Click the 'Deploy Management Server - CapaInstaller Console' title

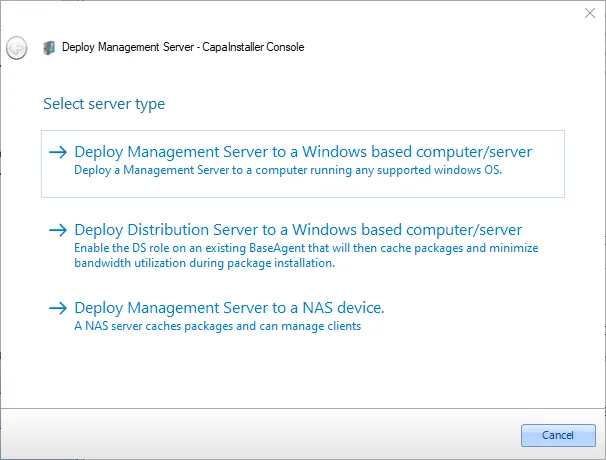tap(183, 47)
